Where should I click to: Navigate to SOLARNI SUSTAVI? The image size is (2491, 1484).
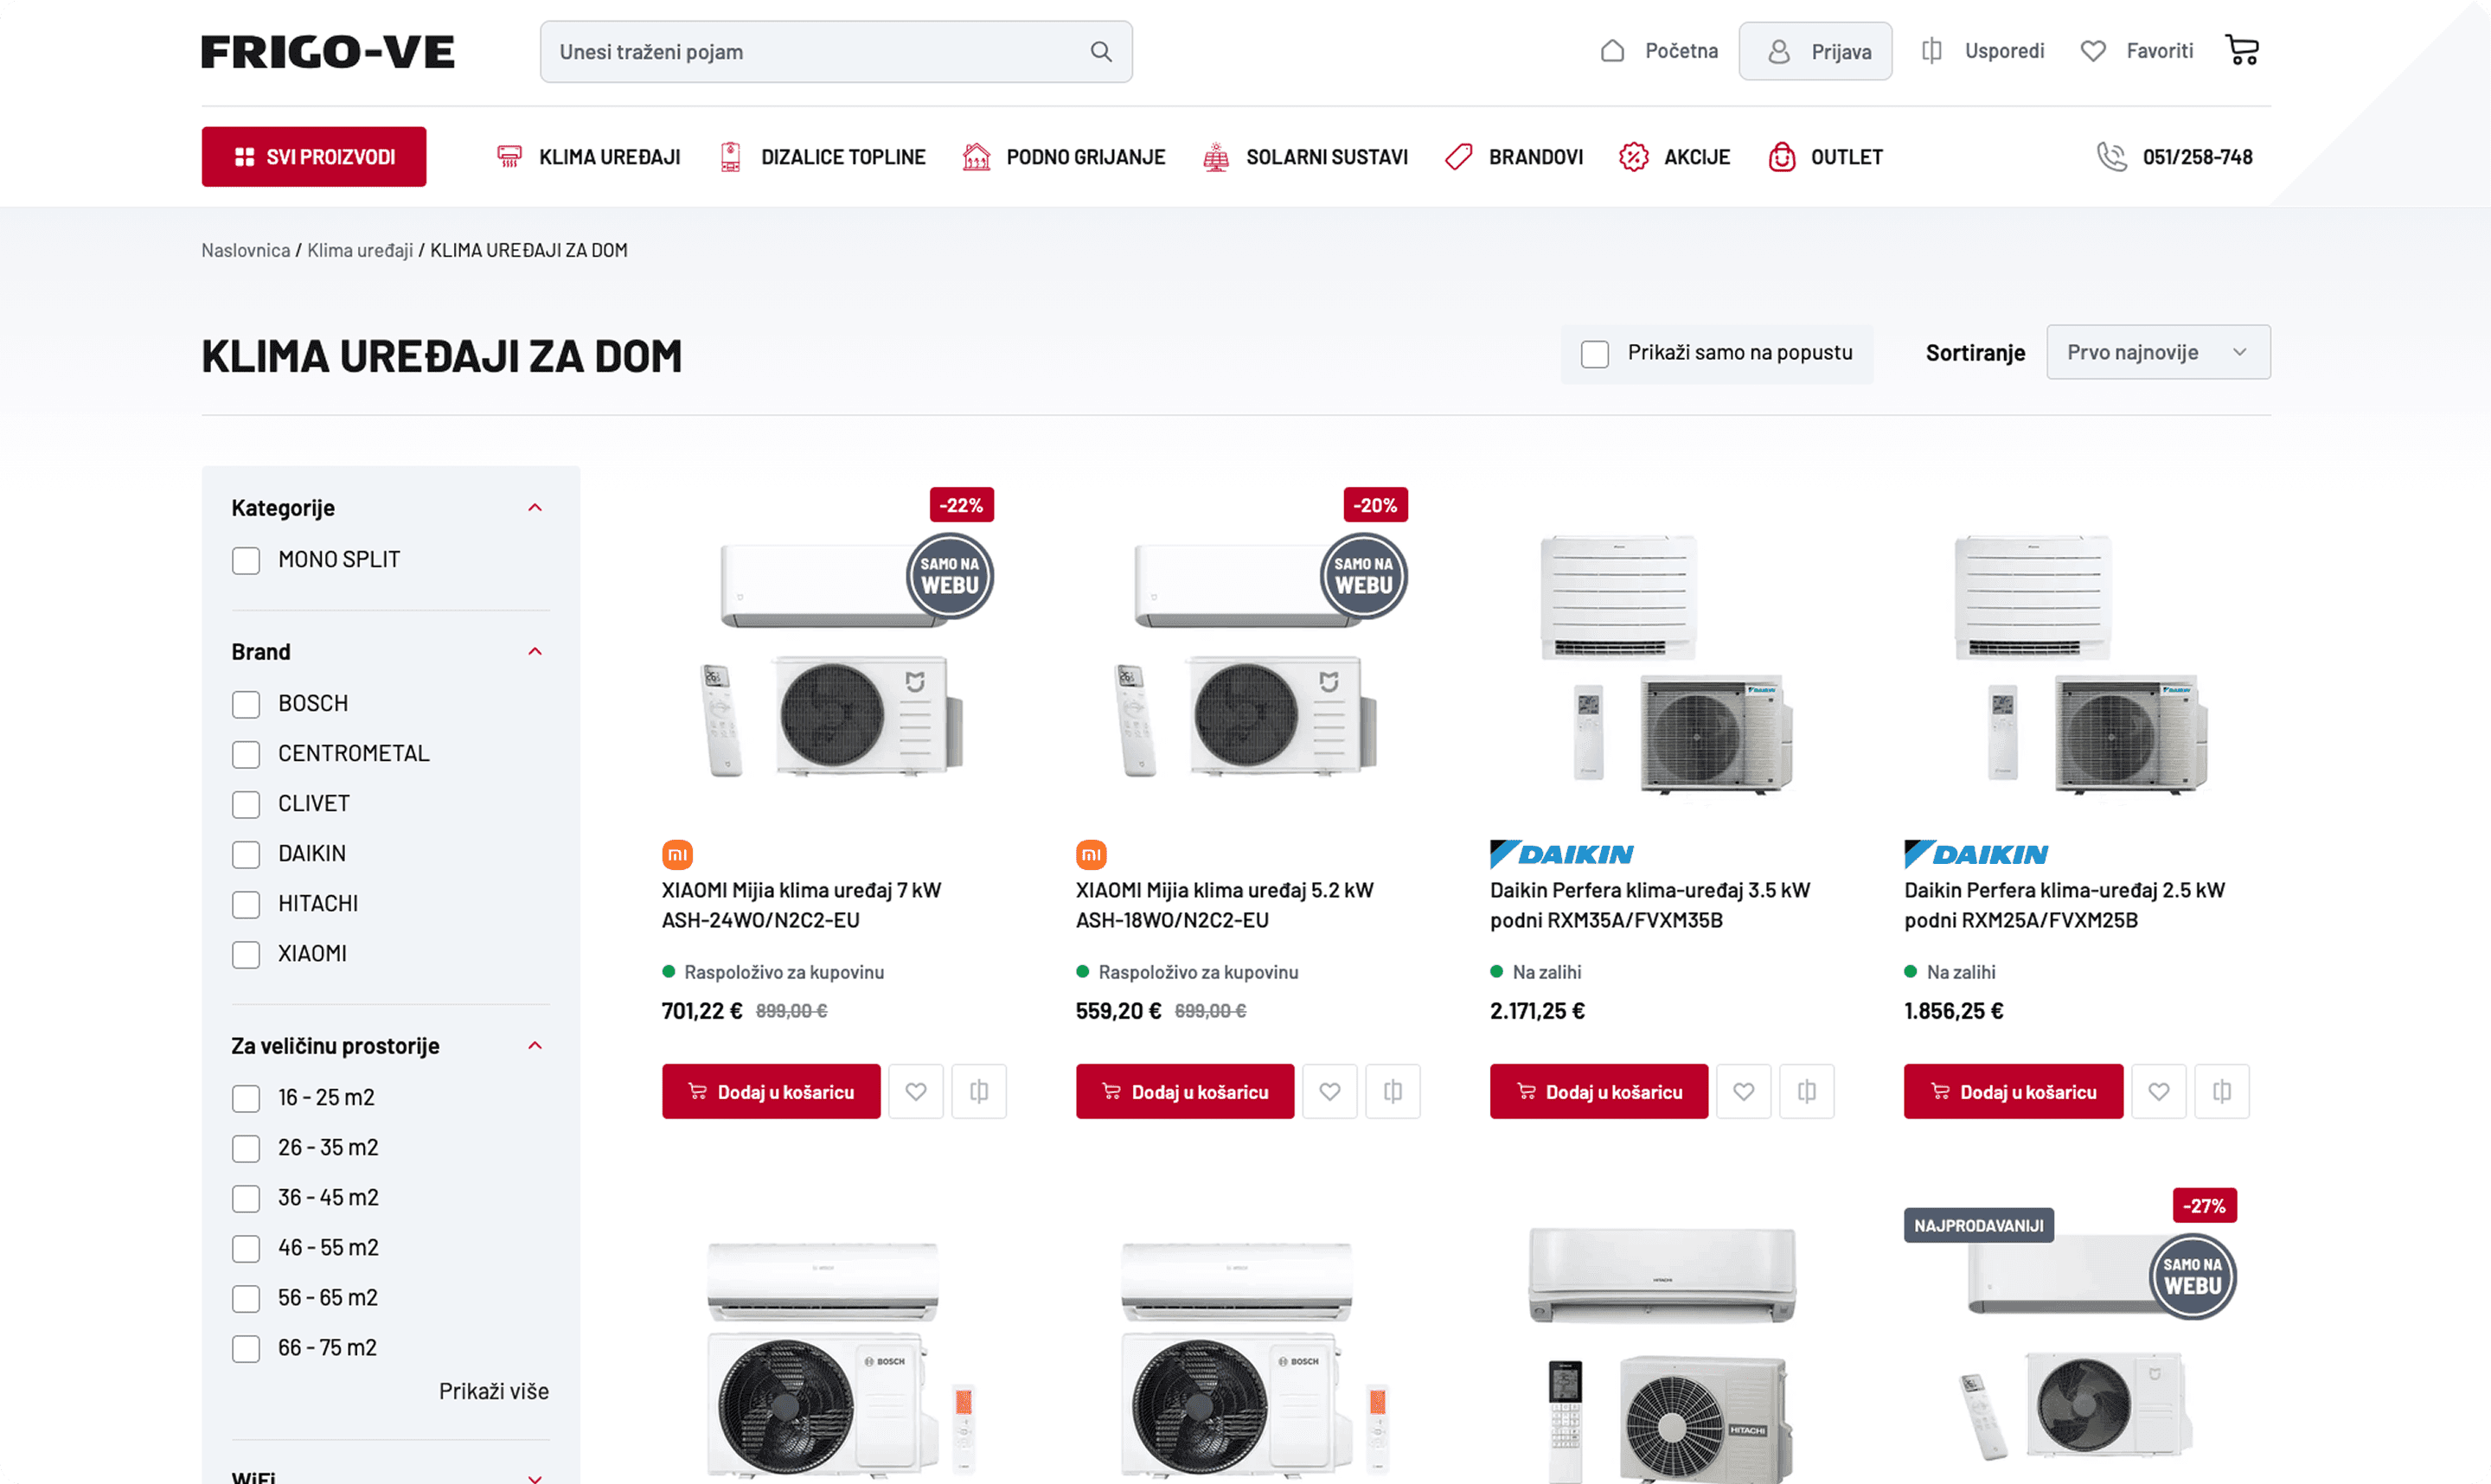click(1327, 157)
